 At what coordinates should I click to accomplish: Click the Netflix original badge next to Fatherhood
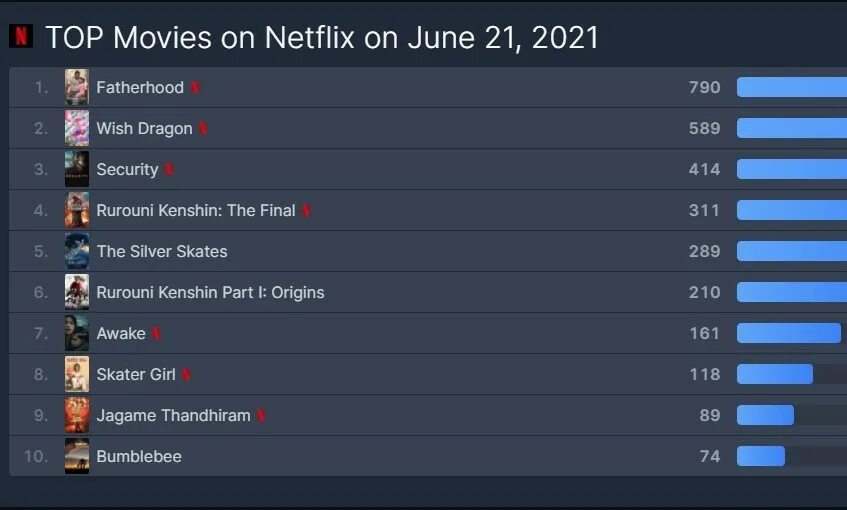click(196, 87)
